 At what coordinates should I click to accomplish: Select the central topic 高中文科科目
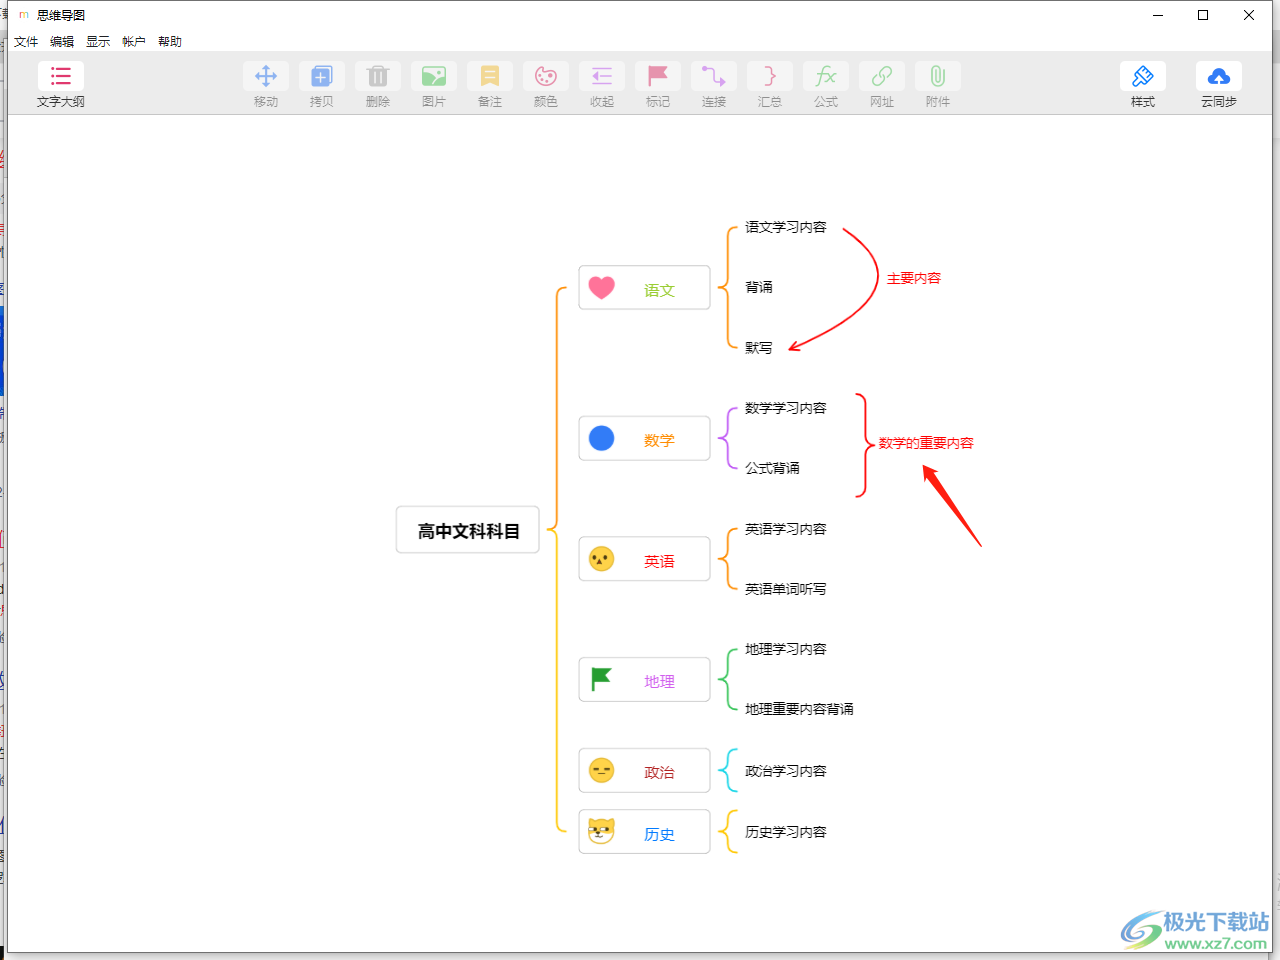[x=468, y=531]
